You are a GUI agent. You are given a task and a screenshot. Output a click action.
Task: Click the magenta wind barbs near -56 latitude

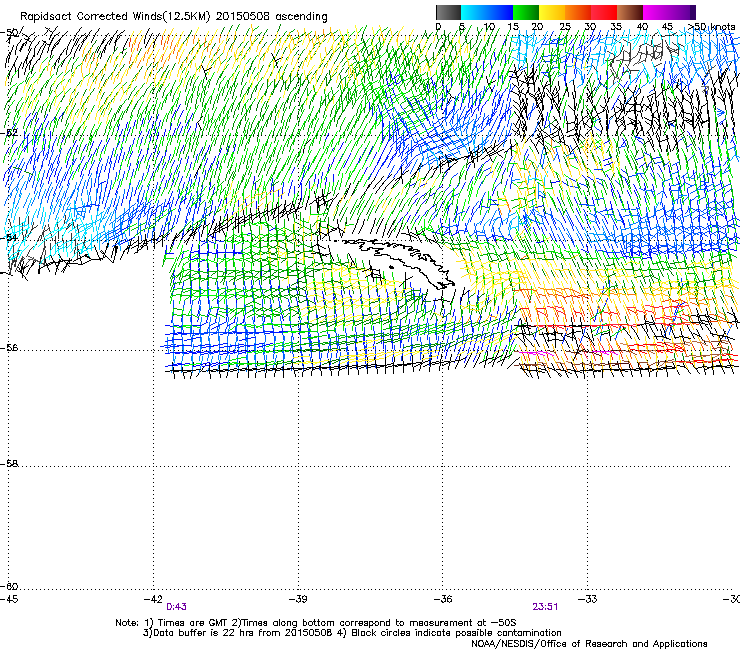[537, 353]
